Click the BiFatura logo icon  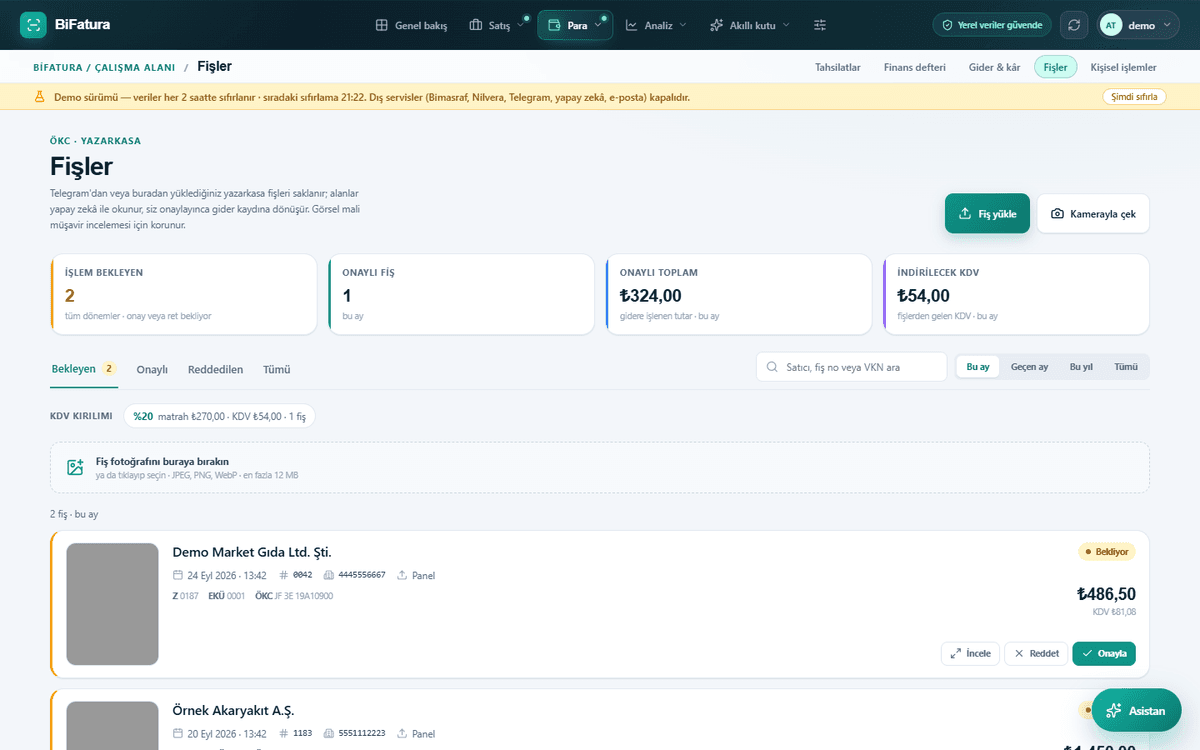pos(33,25)
